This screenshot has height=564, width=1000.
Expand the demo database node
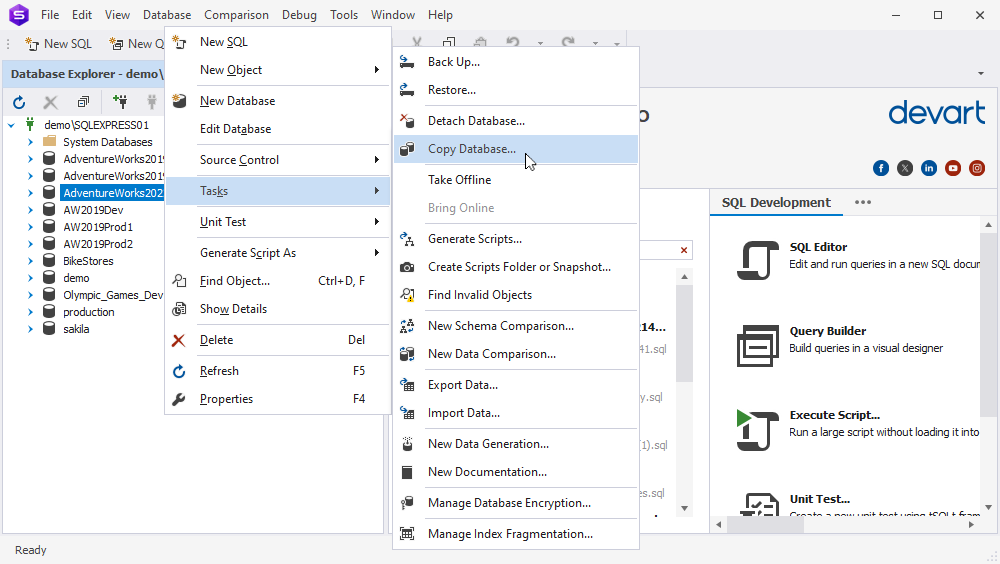pos(30,278)
